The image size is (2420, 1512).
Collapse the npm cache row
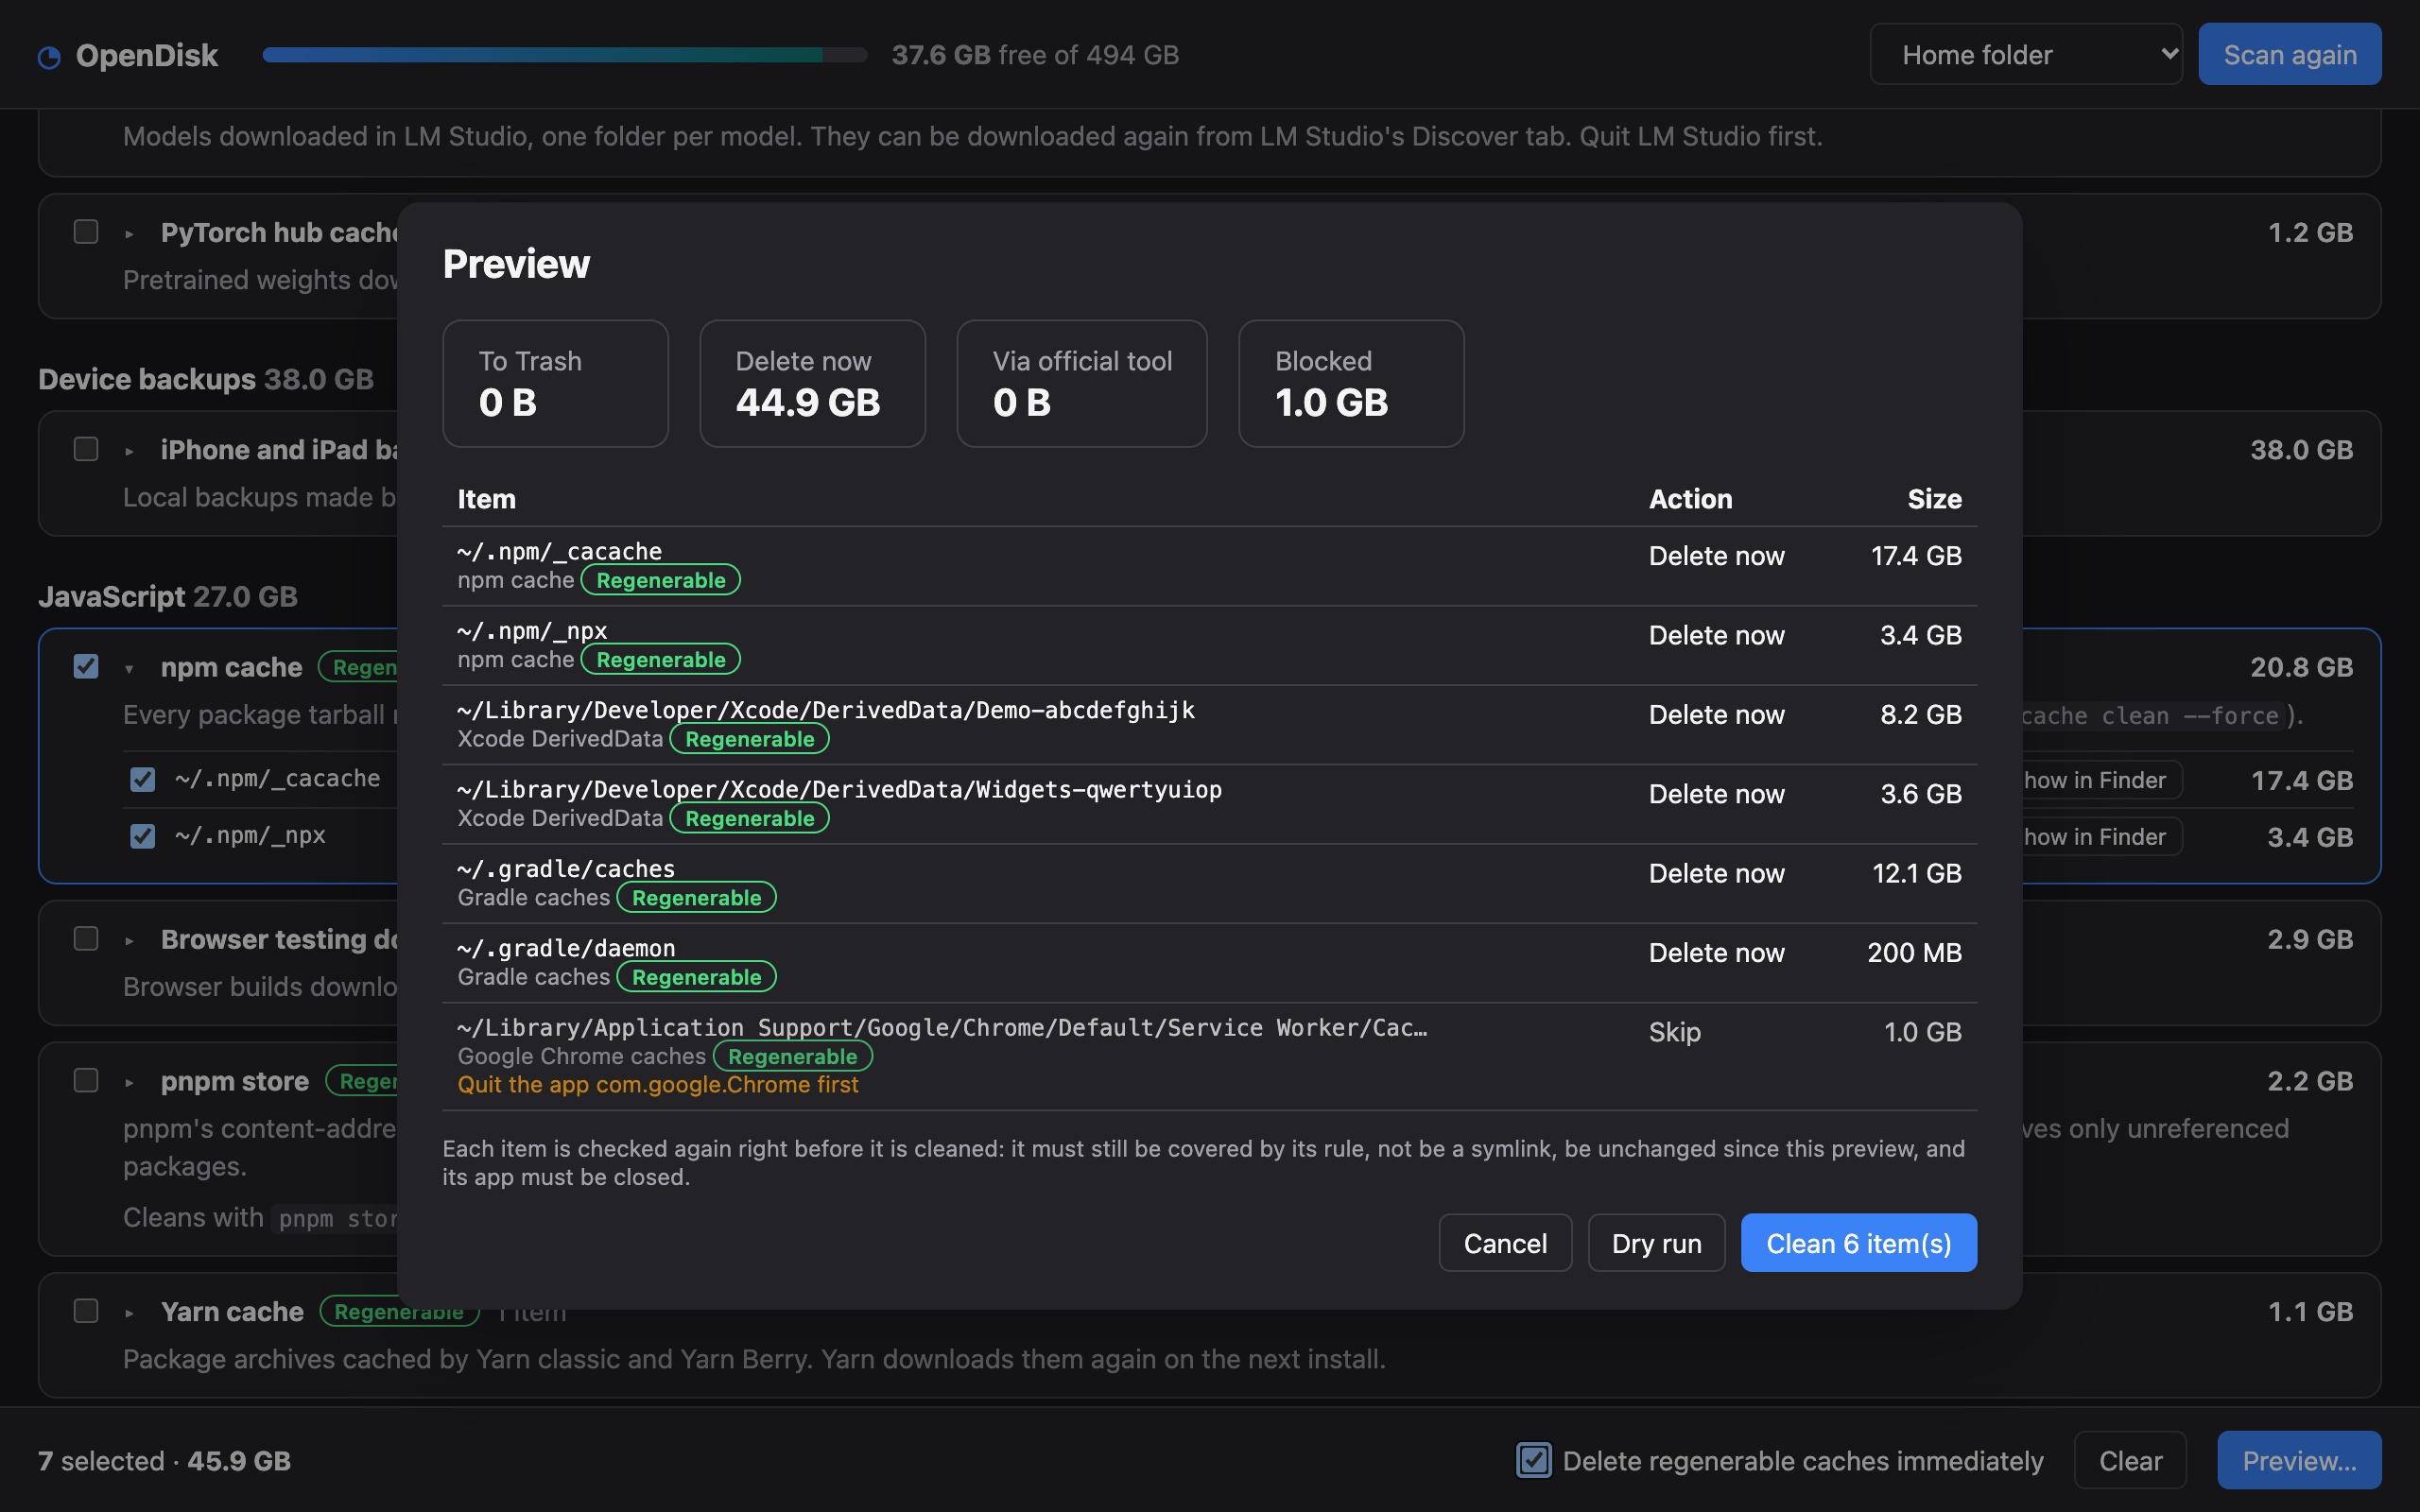tap(129, 669)
